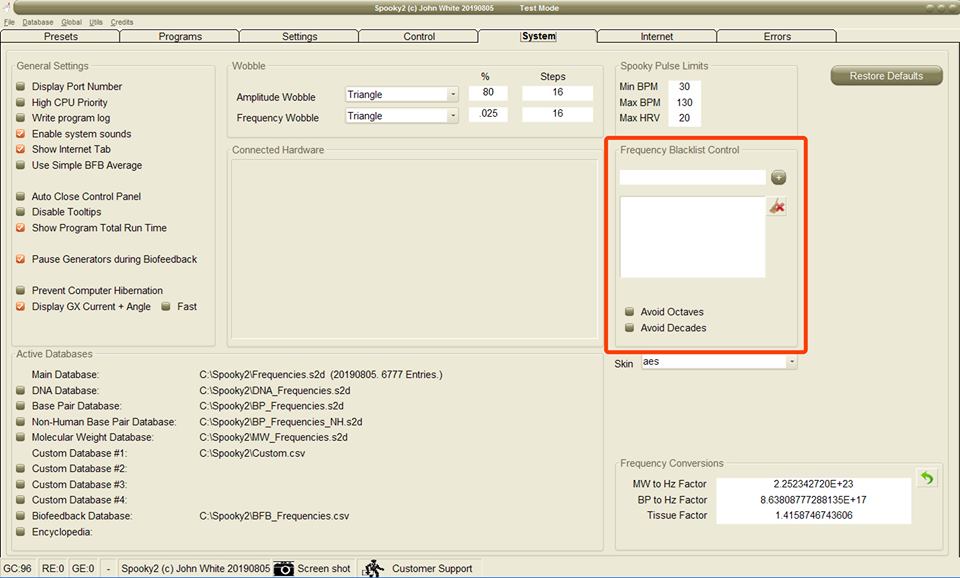
Task: Disable the Enable system sounds checkbox
Action: (20, 134)
